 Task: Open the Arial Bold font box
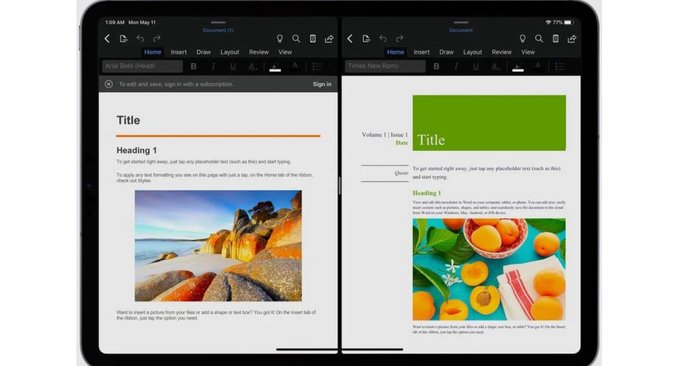tap(142, 66)
